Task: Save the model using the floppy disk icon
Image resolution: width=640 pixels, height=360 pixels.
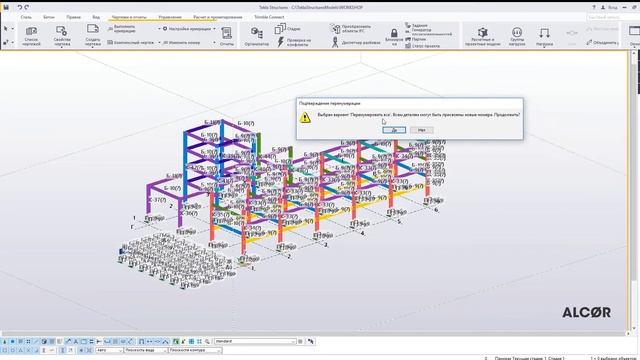Action: pos(6,7)
